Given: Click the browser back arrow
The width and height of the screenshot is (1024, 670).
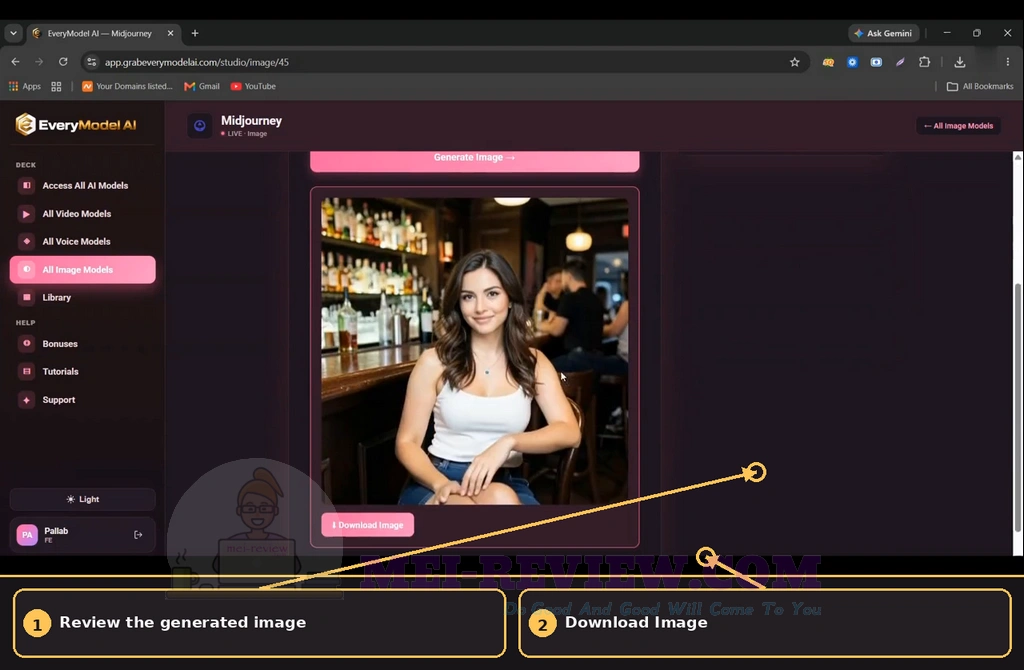Looking at the screenshot, I should 16,62.
